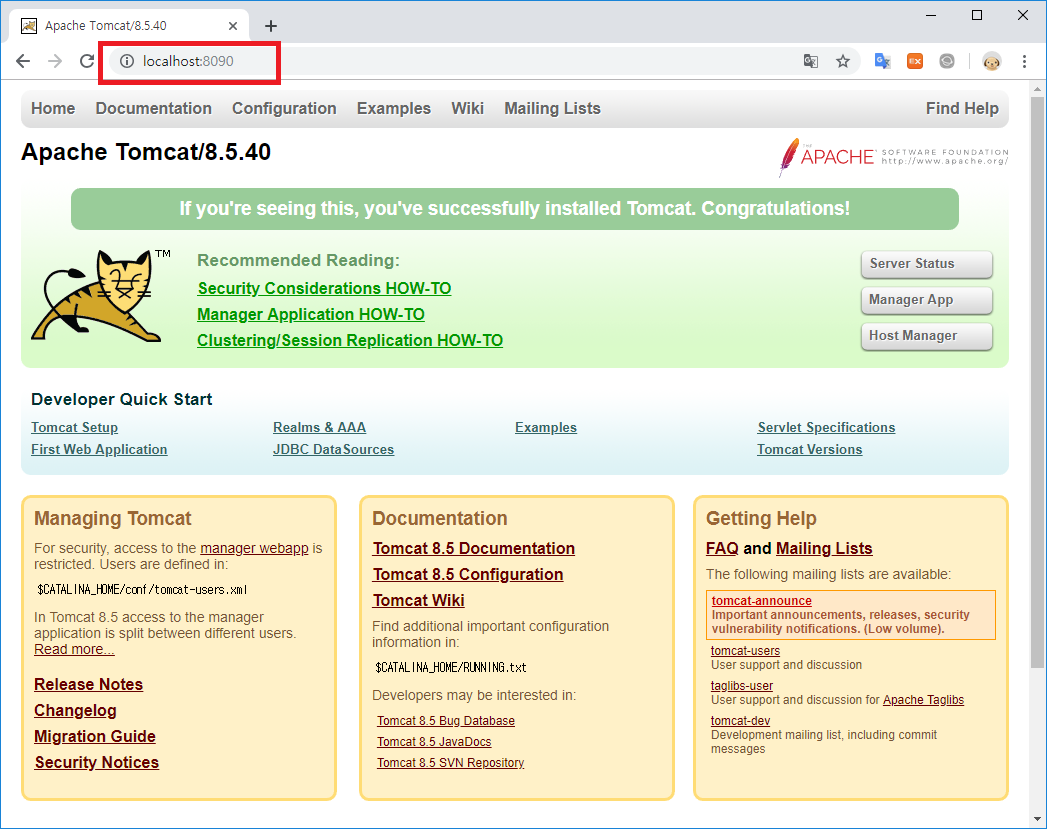
Task: Select the Apache Tomcat/8.5.40 browser tab
Action: coord(129,26)
